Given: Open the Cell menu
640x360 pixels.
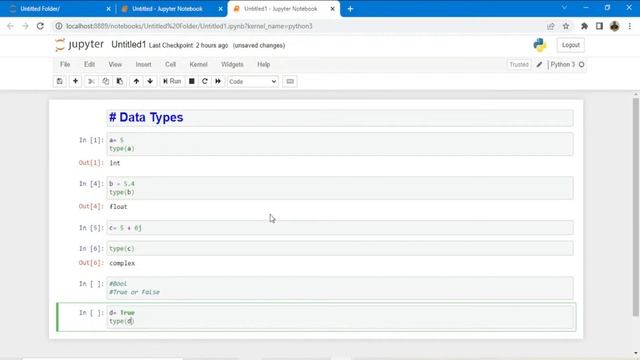Looking at the screenshot, I should 170,64.
